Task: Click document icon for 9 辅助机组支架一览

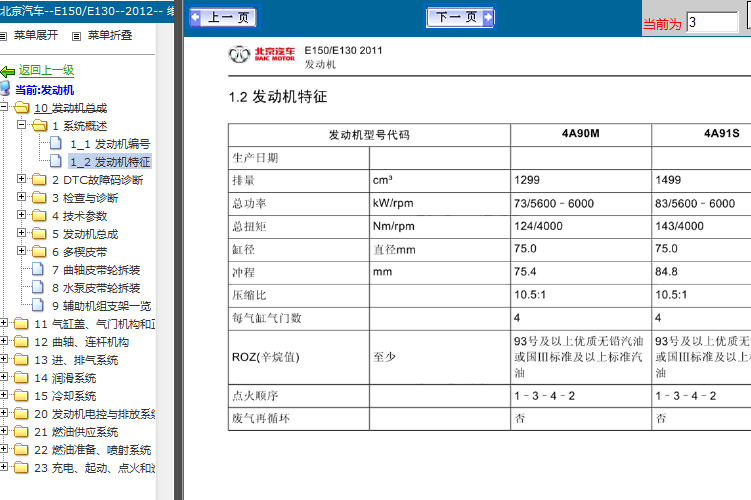Action: (38, 305)
